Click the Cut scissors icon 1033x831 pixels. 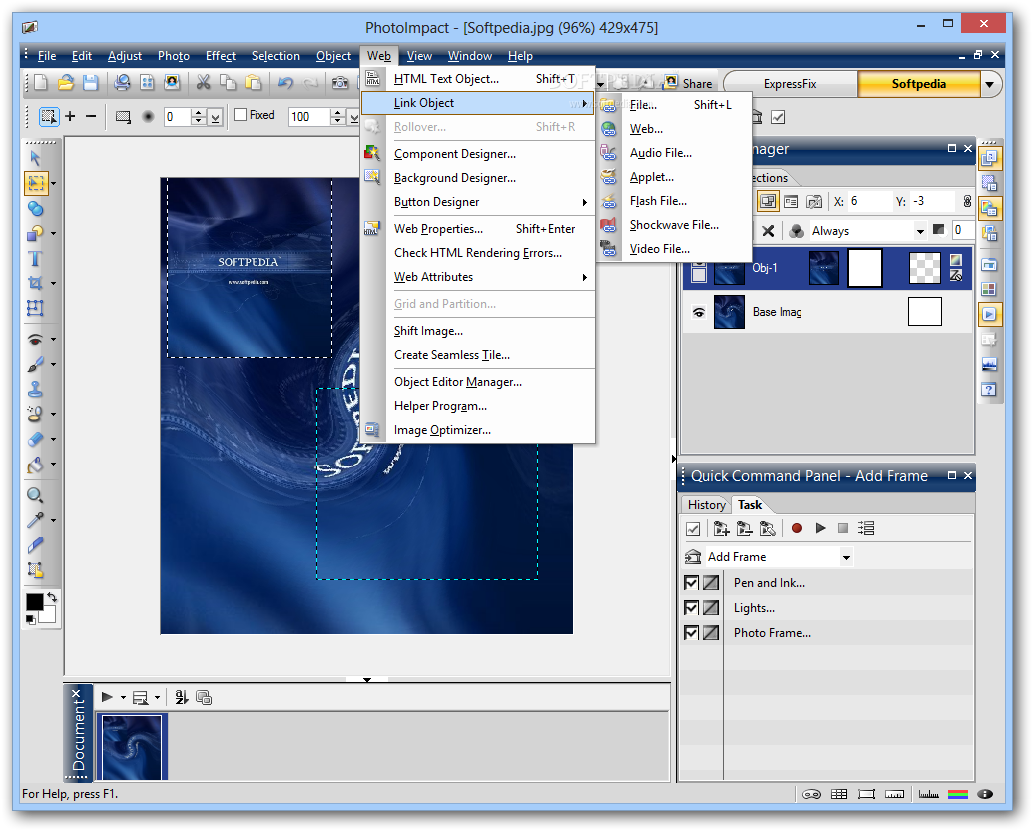point(204,82)
